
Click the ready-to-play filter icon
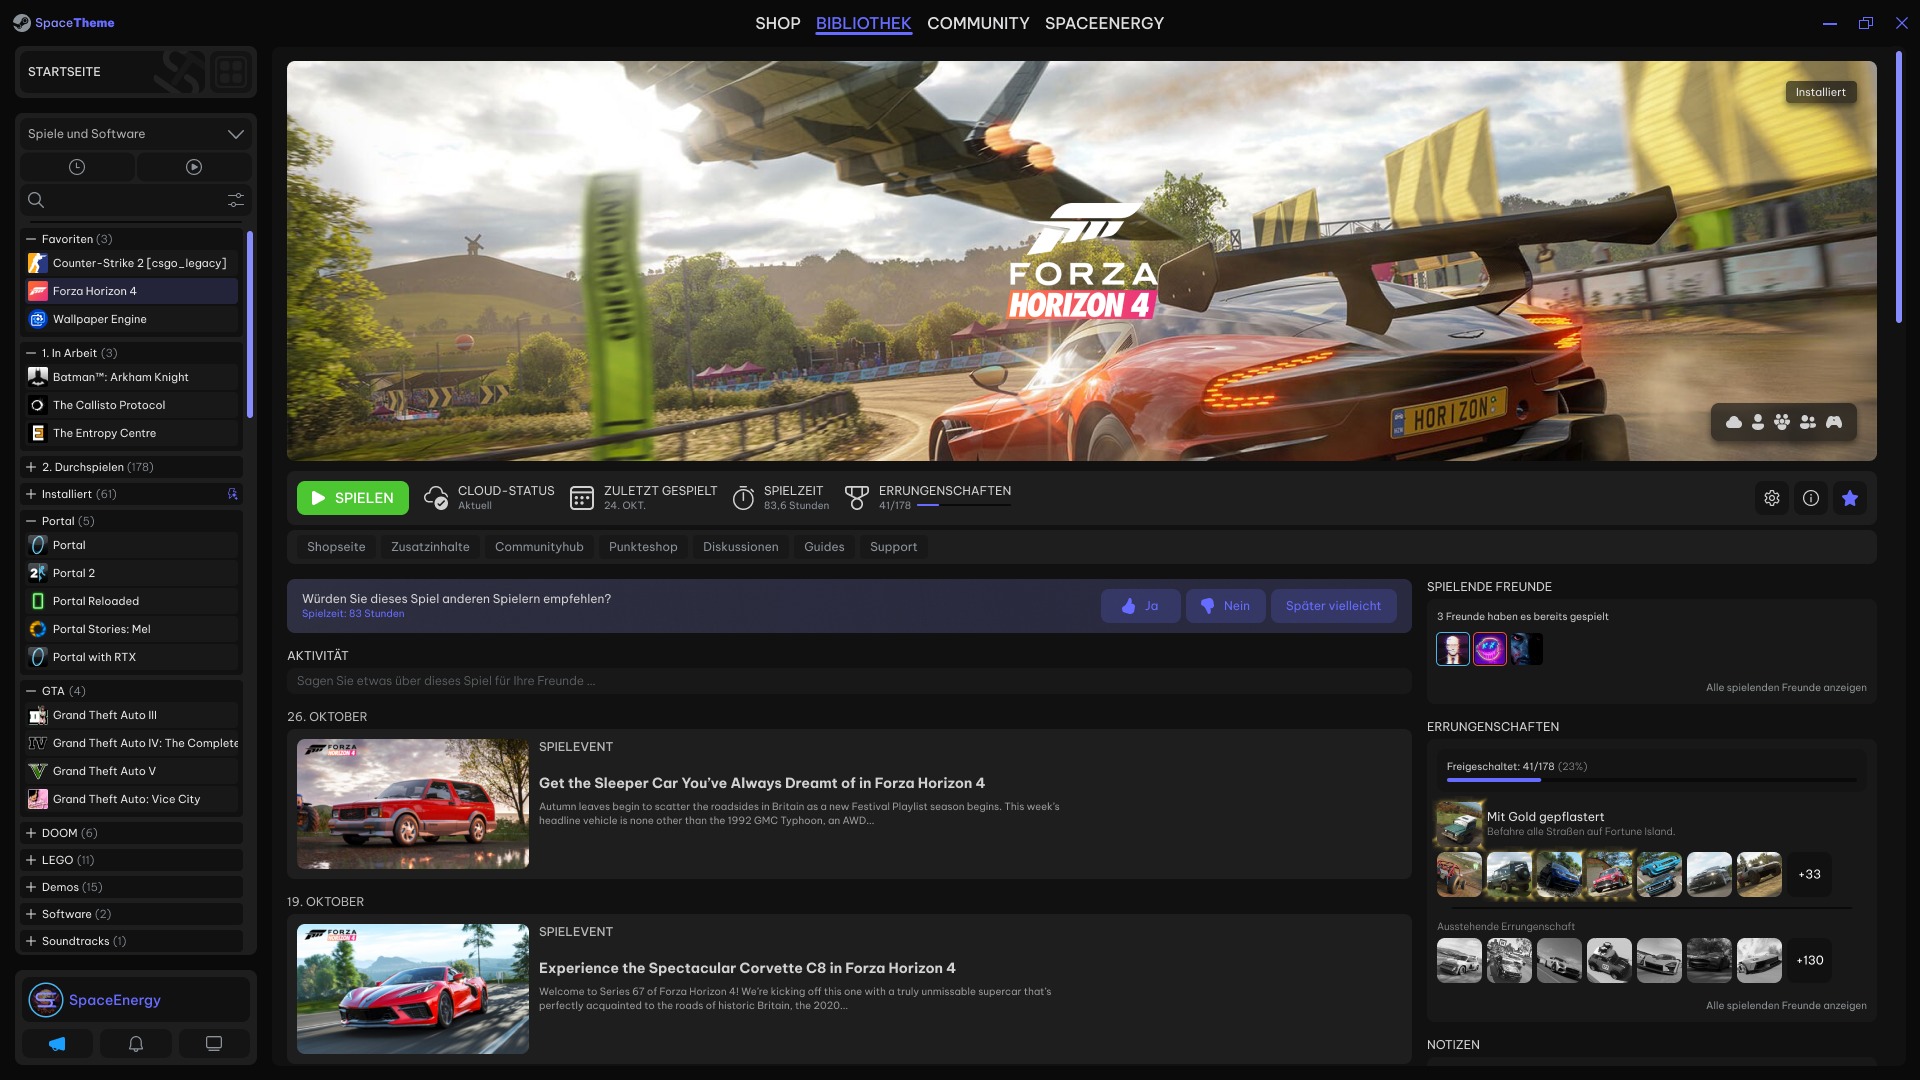pyautogui.click(x=194, y=167)
